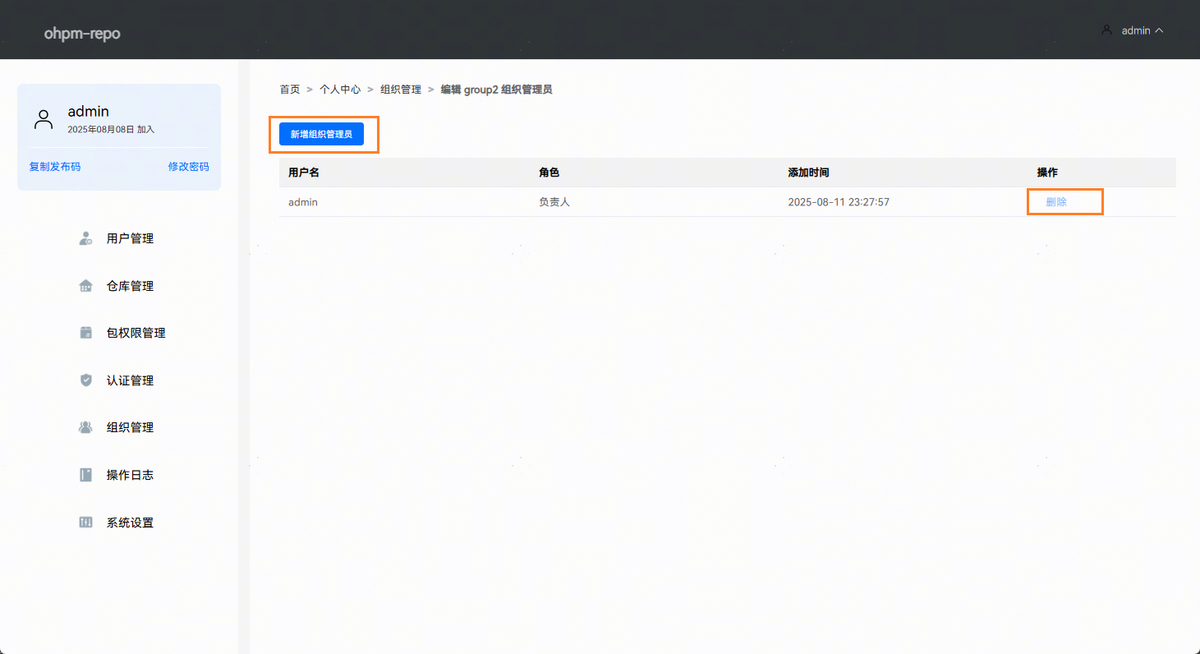
Task: Open the 用户管理 menu item
Action: [130, 239]
